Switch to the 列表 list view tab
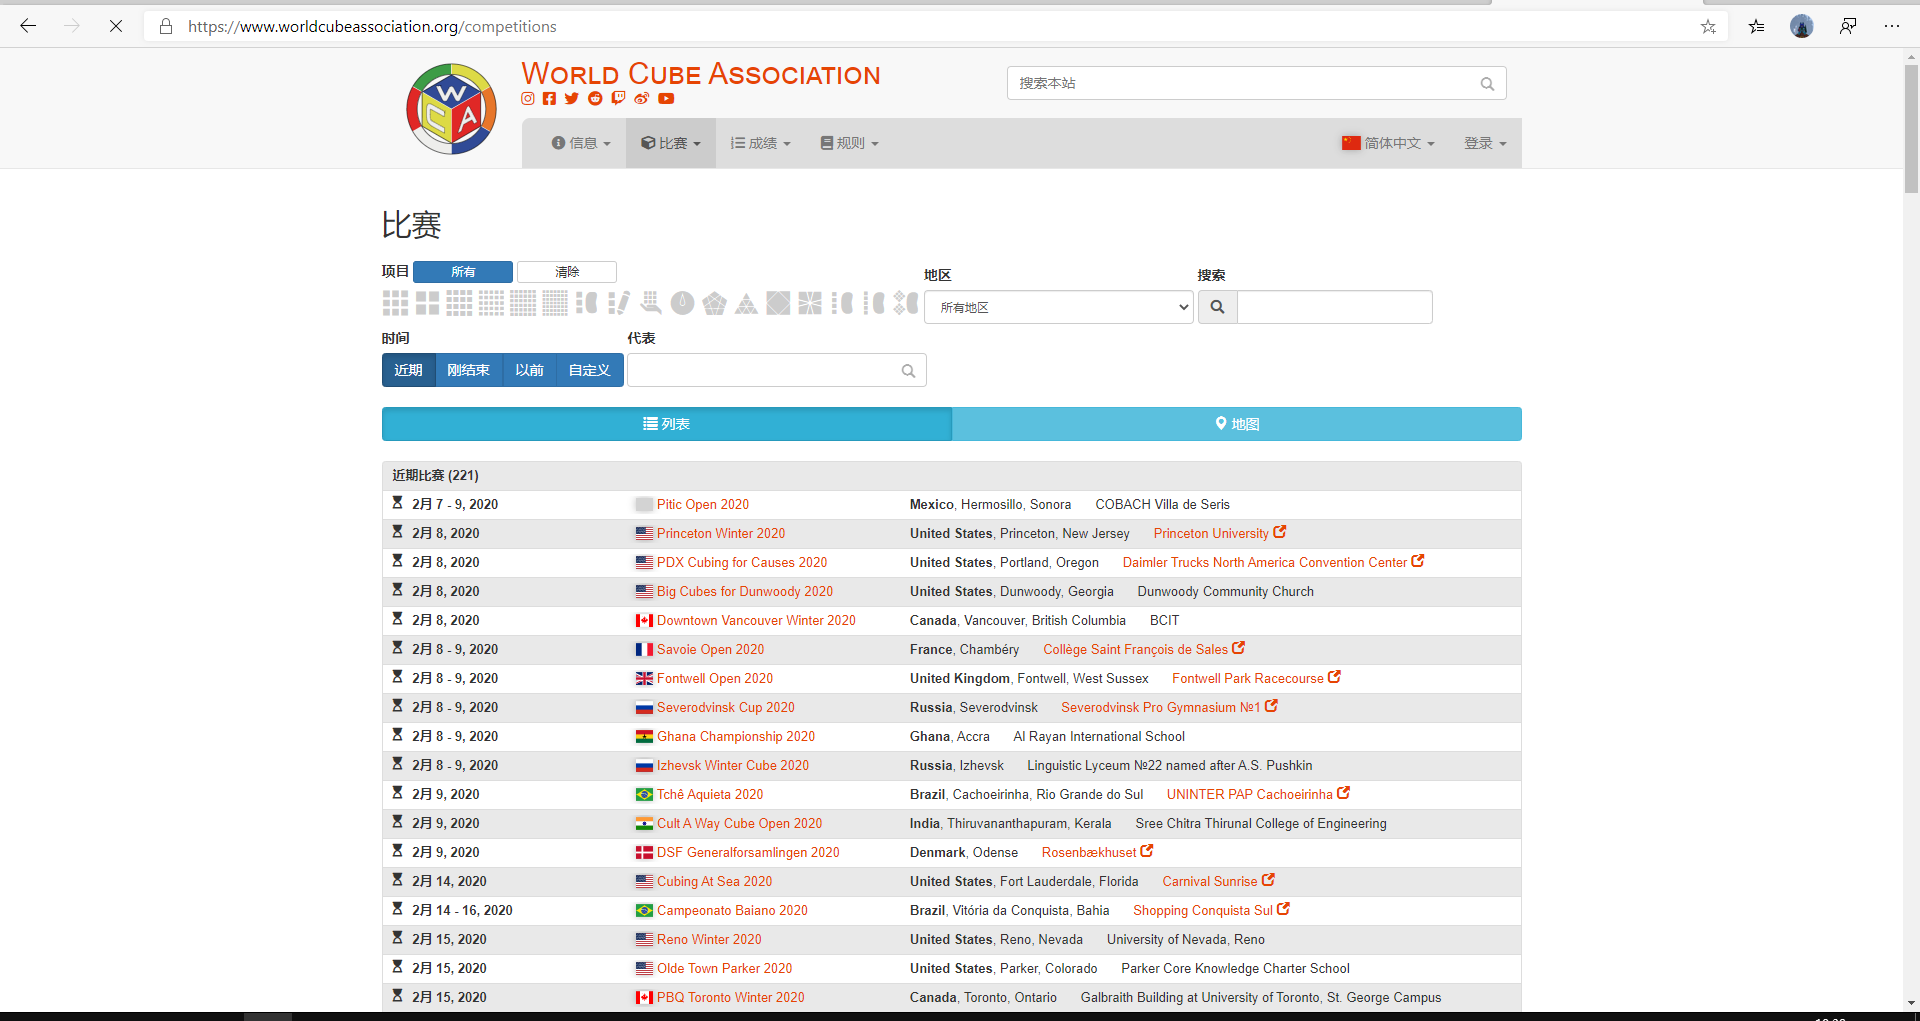Viewport: 1920px width, 1021px height. 667,424
